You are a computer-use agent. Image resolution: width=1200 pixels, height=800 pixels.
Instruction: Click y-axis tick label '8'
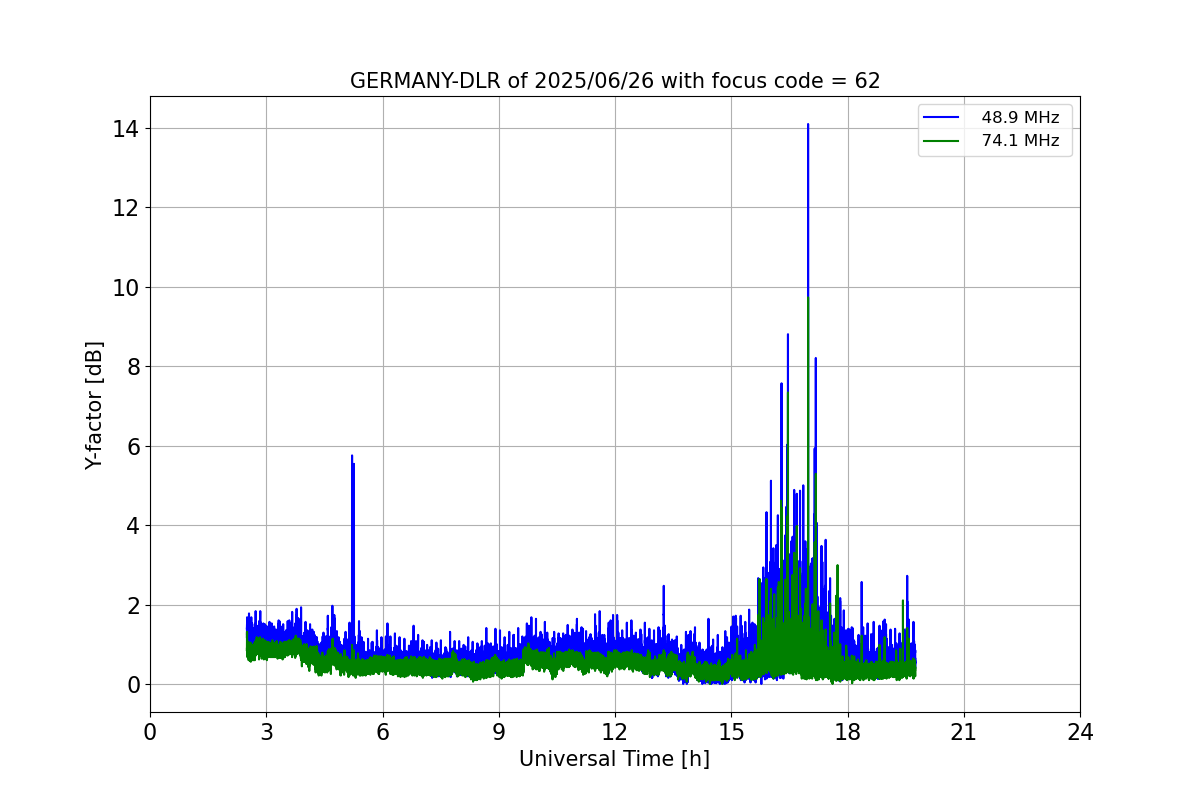pos(134,367)
